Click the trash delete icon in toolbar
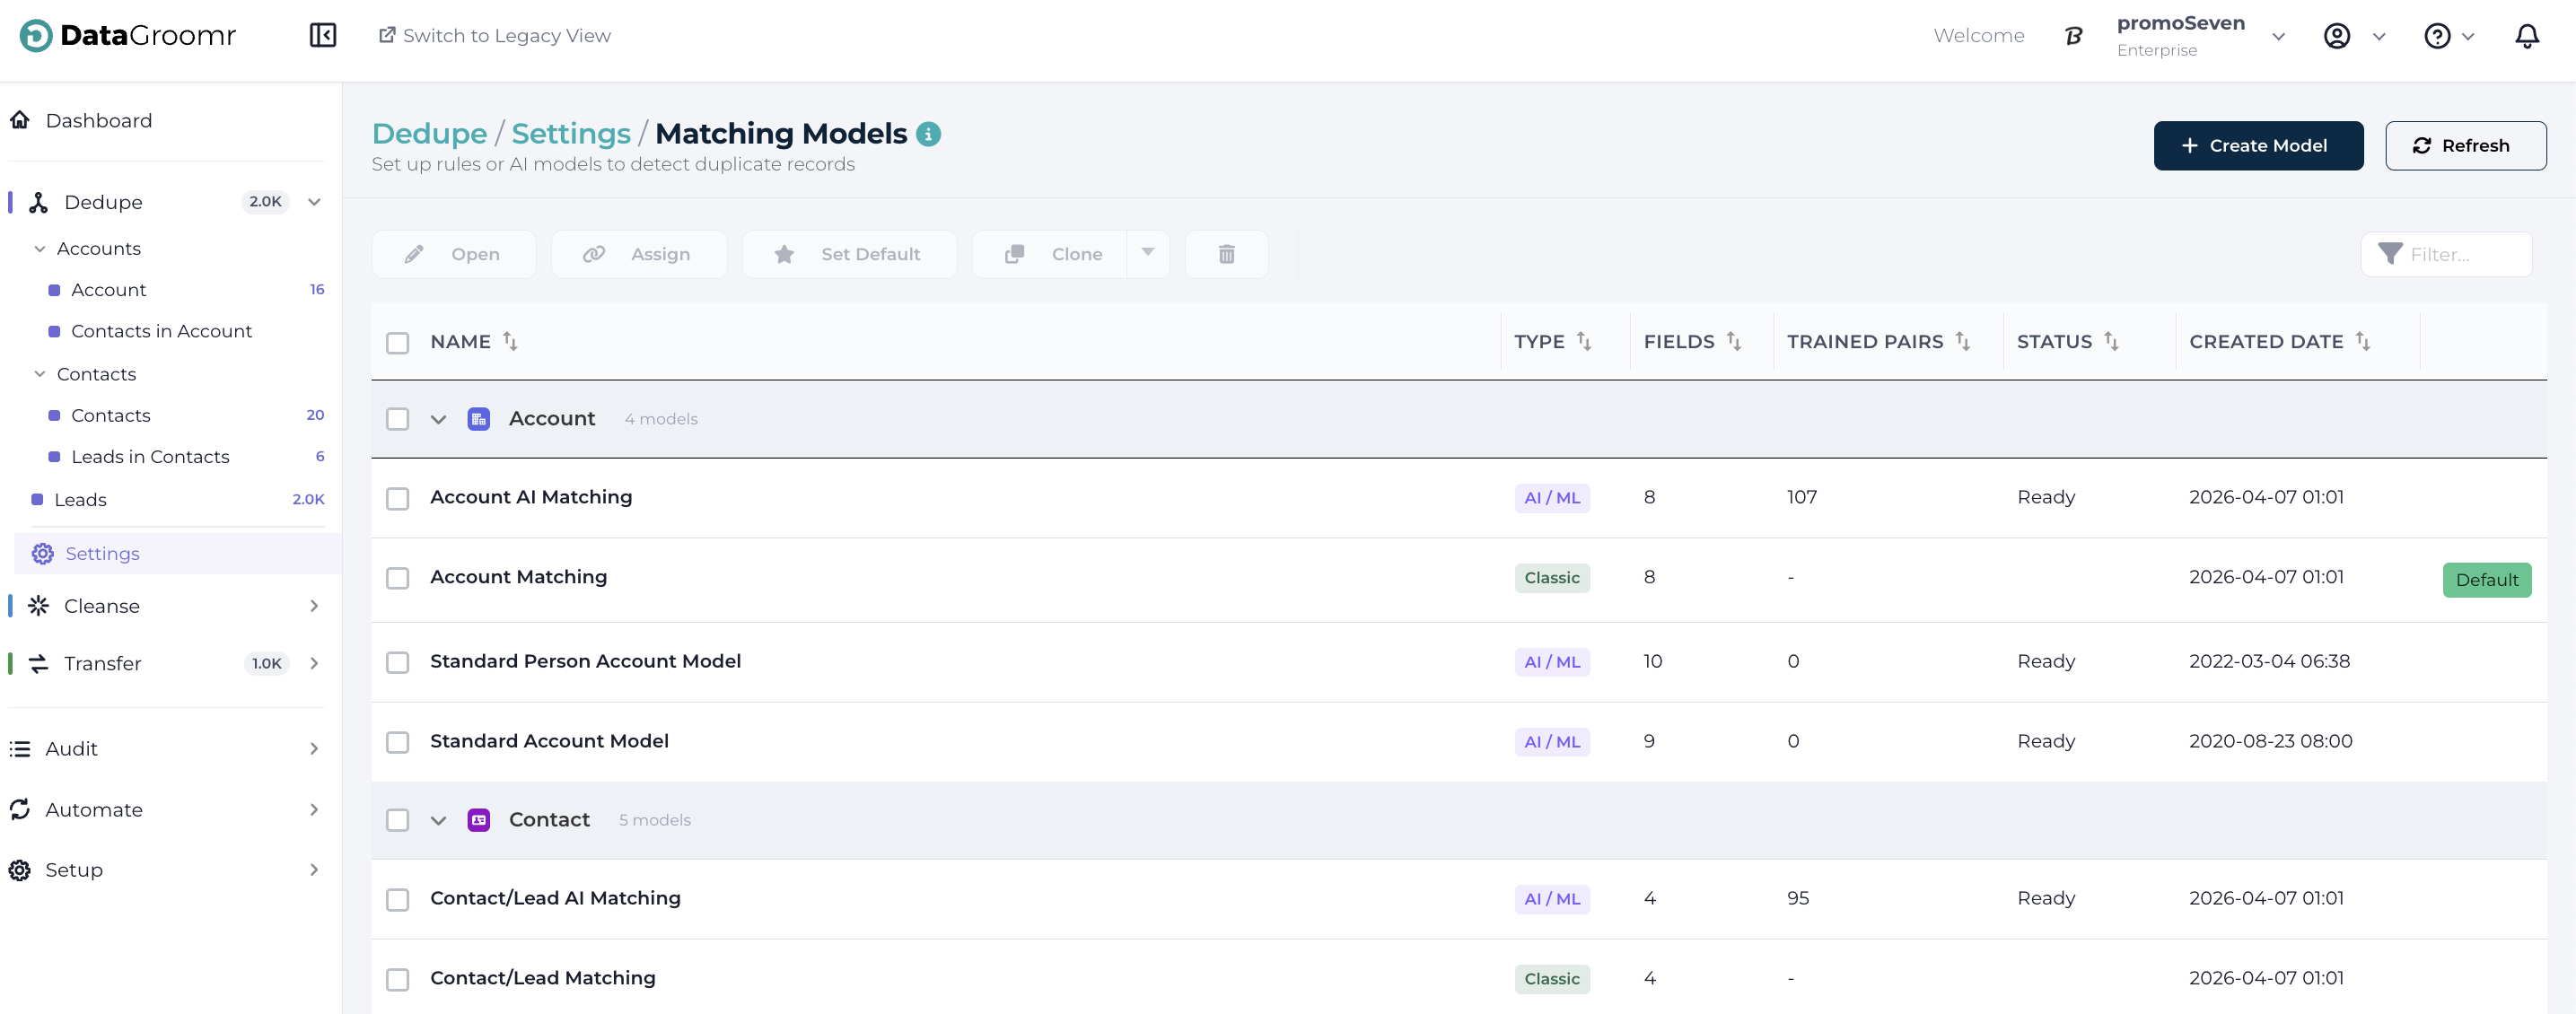The width and height of the screenshot is (2576, 1014). (x=1226, y=254)
